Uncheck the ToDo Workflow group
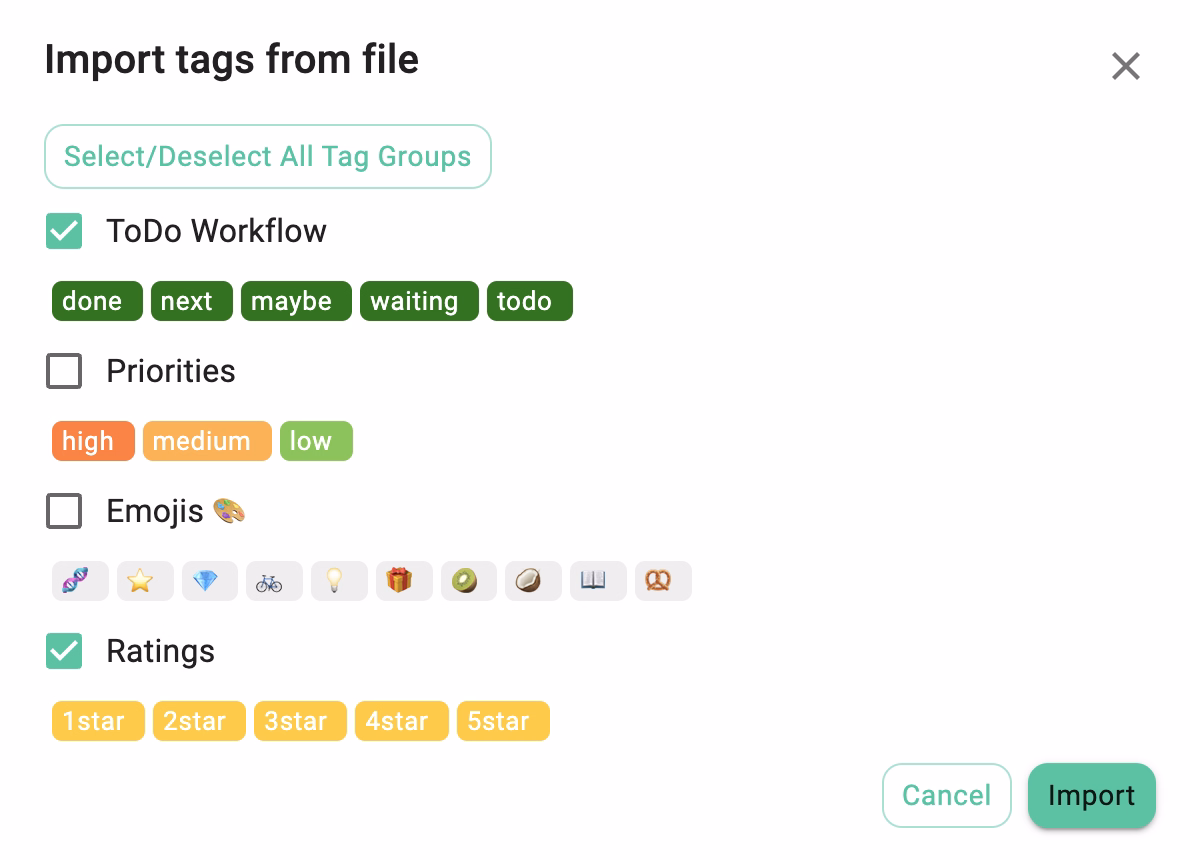The width and height of the screenshot is (1190, 860). 64,231
